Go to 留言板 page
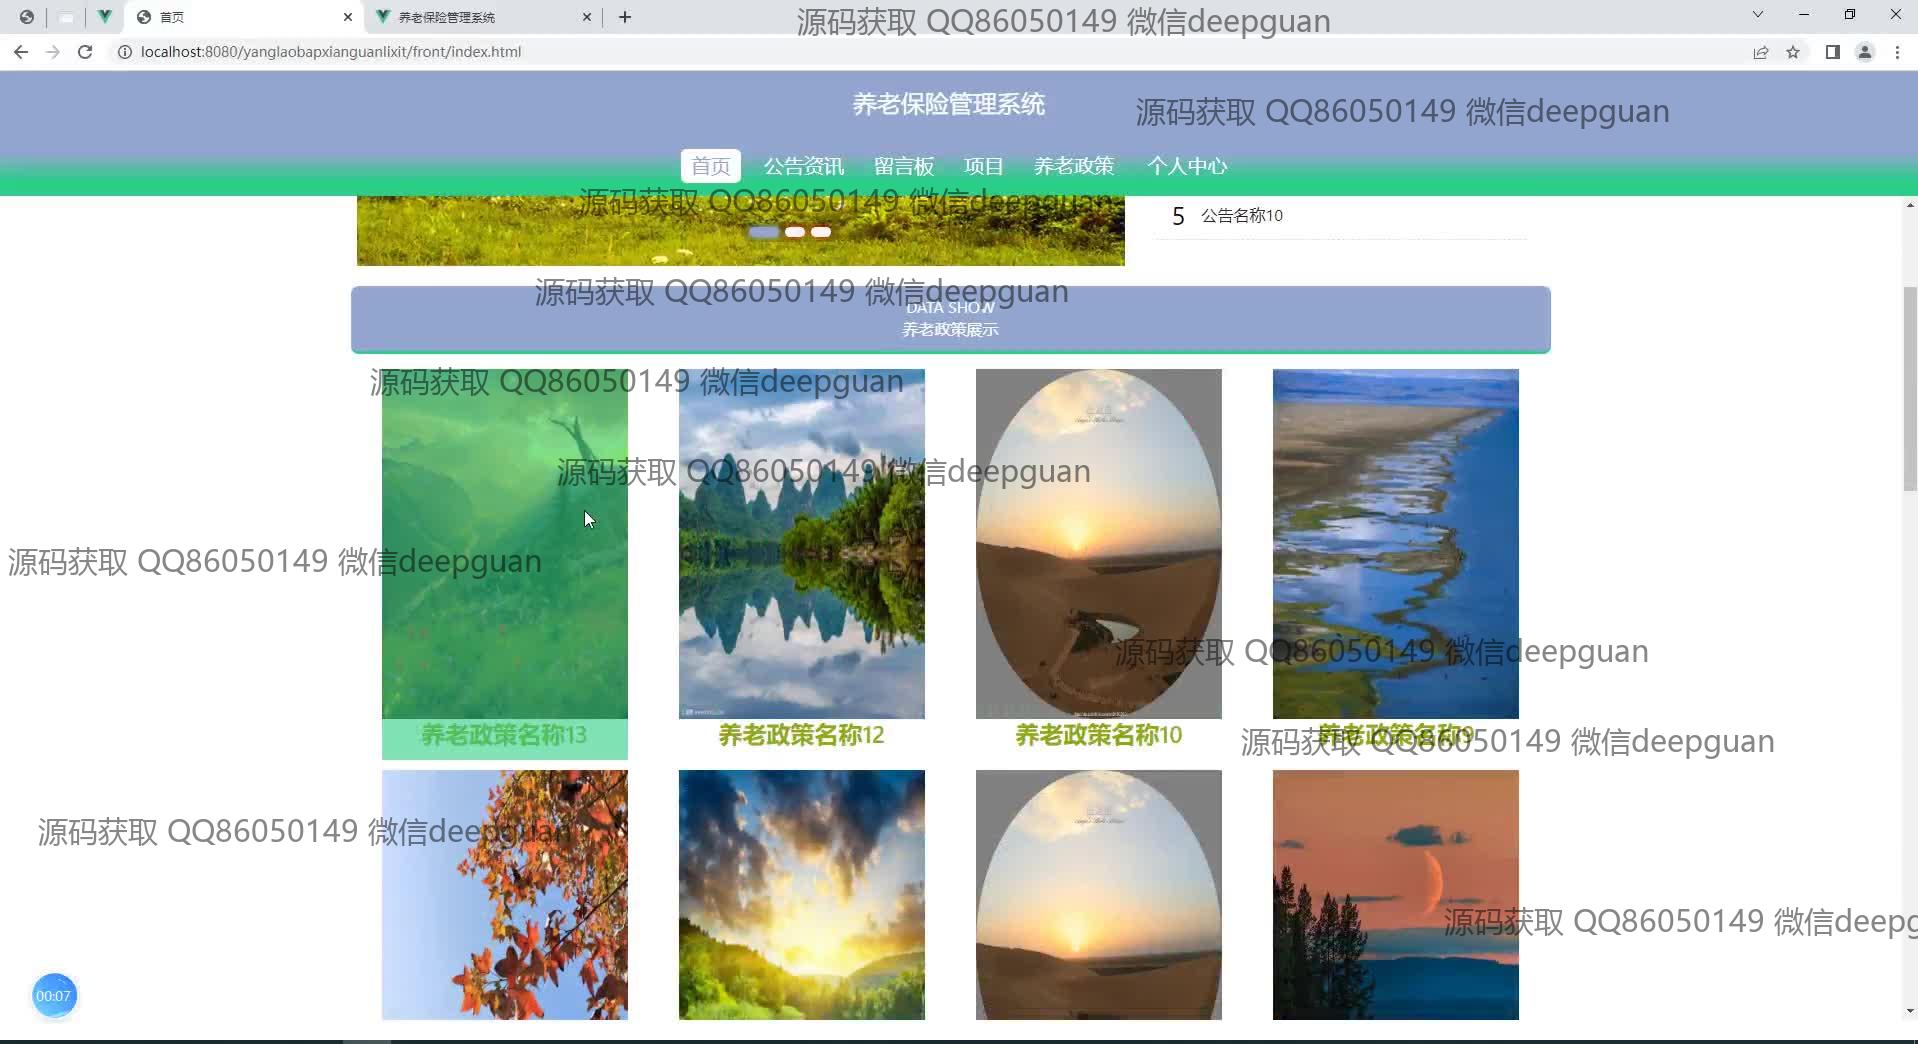Viewport: 1918px width, 1044px height. click(903, 166)
